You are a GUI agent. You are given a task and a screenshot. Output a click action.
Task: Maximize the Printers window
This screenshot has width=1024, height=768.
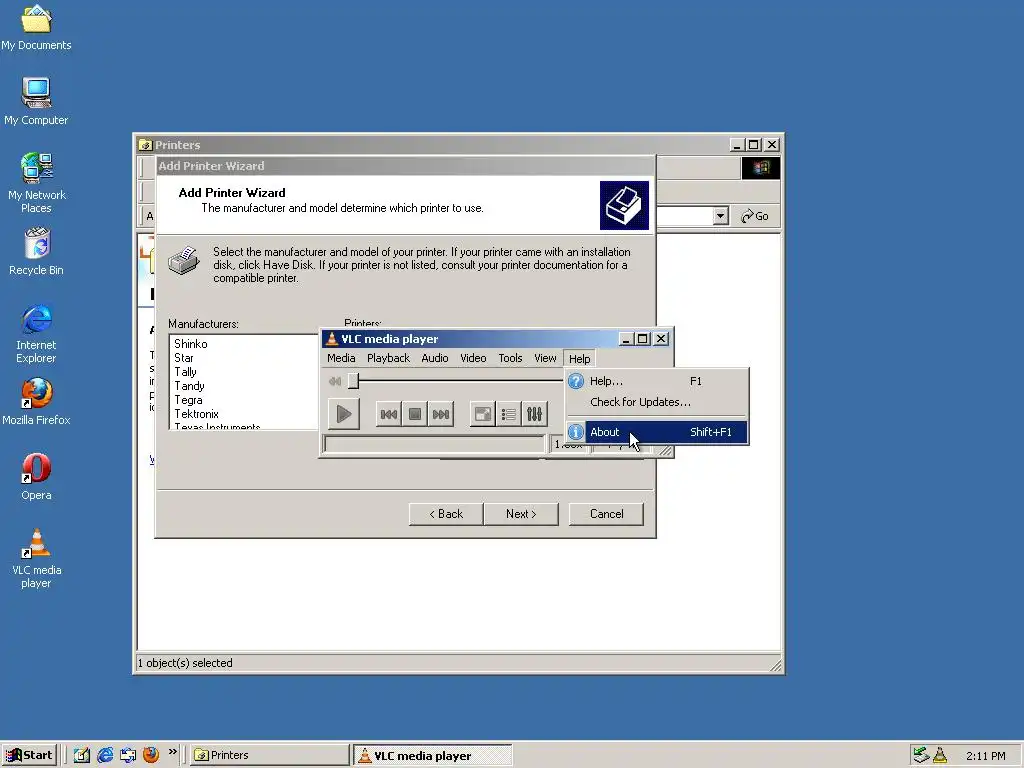click(754, 144)
